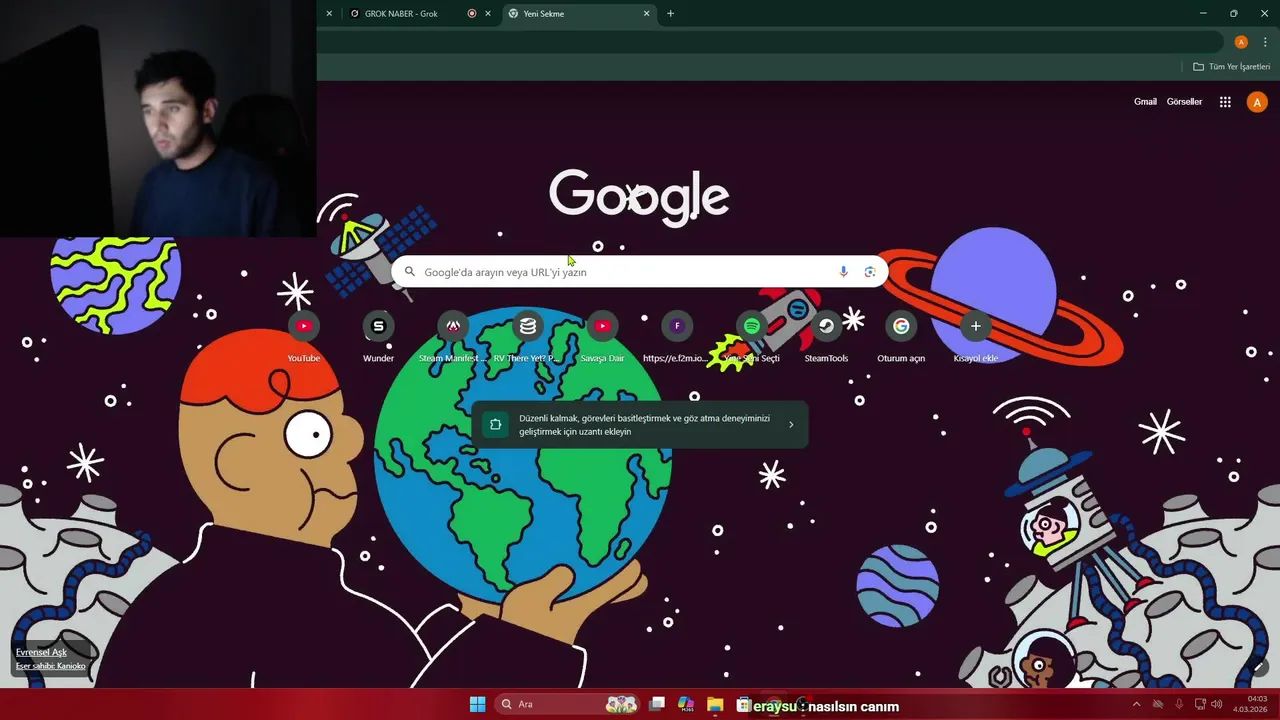Image resolution: width=1280 pixels, height=720 pixels.
Task: Open the Windows Start menu
Action: coord(477,704)
